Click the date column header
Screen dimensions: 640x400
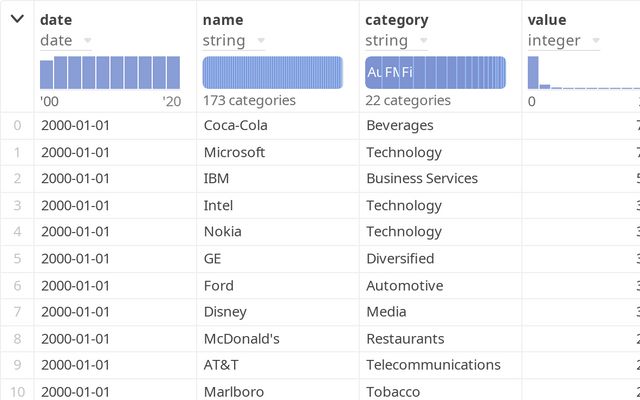(x=56, y=19)
